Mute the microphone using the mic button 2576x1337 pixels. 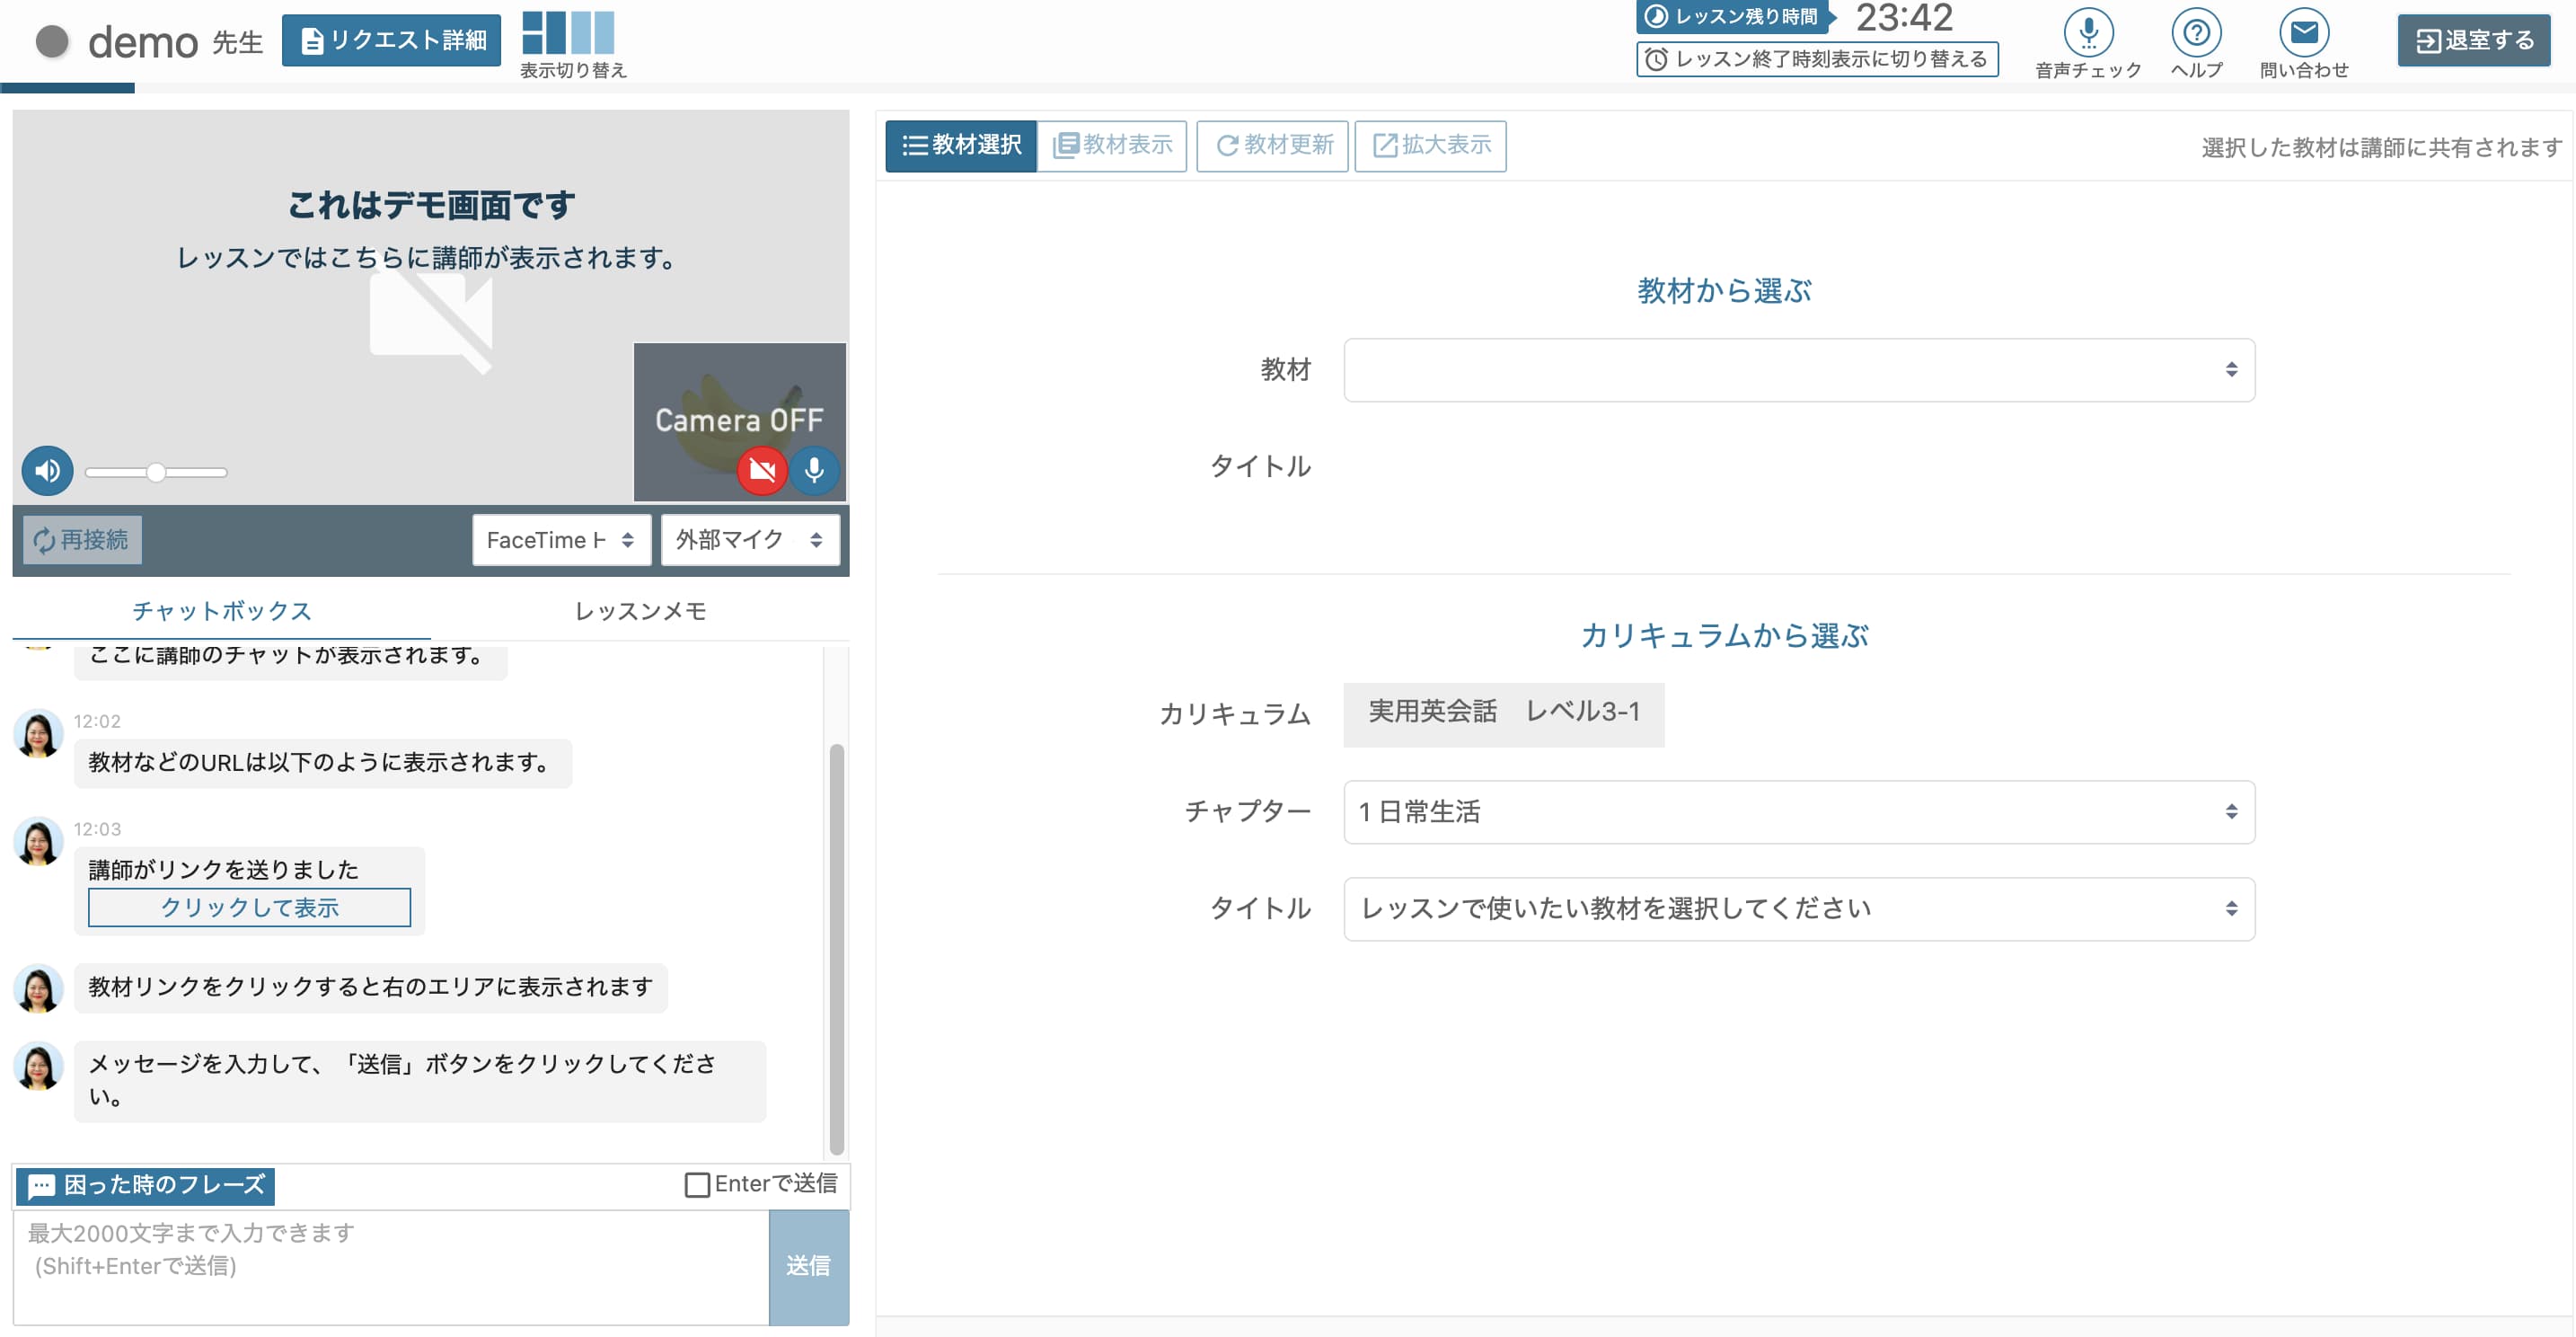point(814,470)
